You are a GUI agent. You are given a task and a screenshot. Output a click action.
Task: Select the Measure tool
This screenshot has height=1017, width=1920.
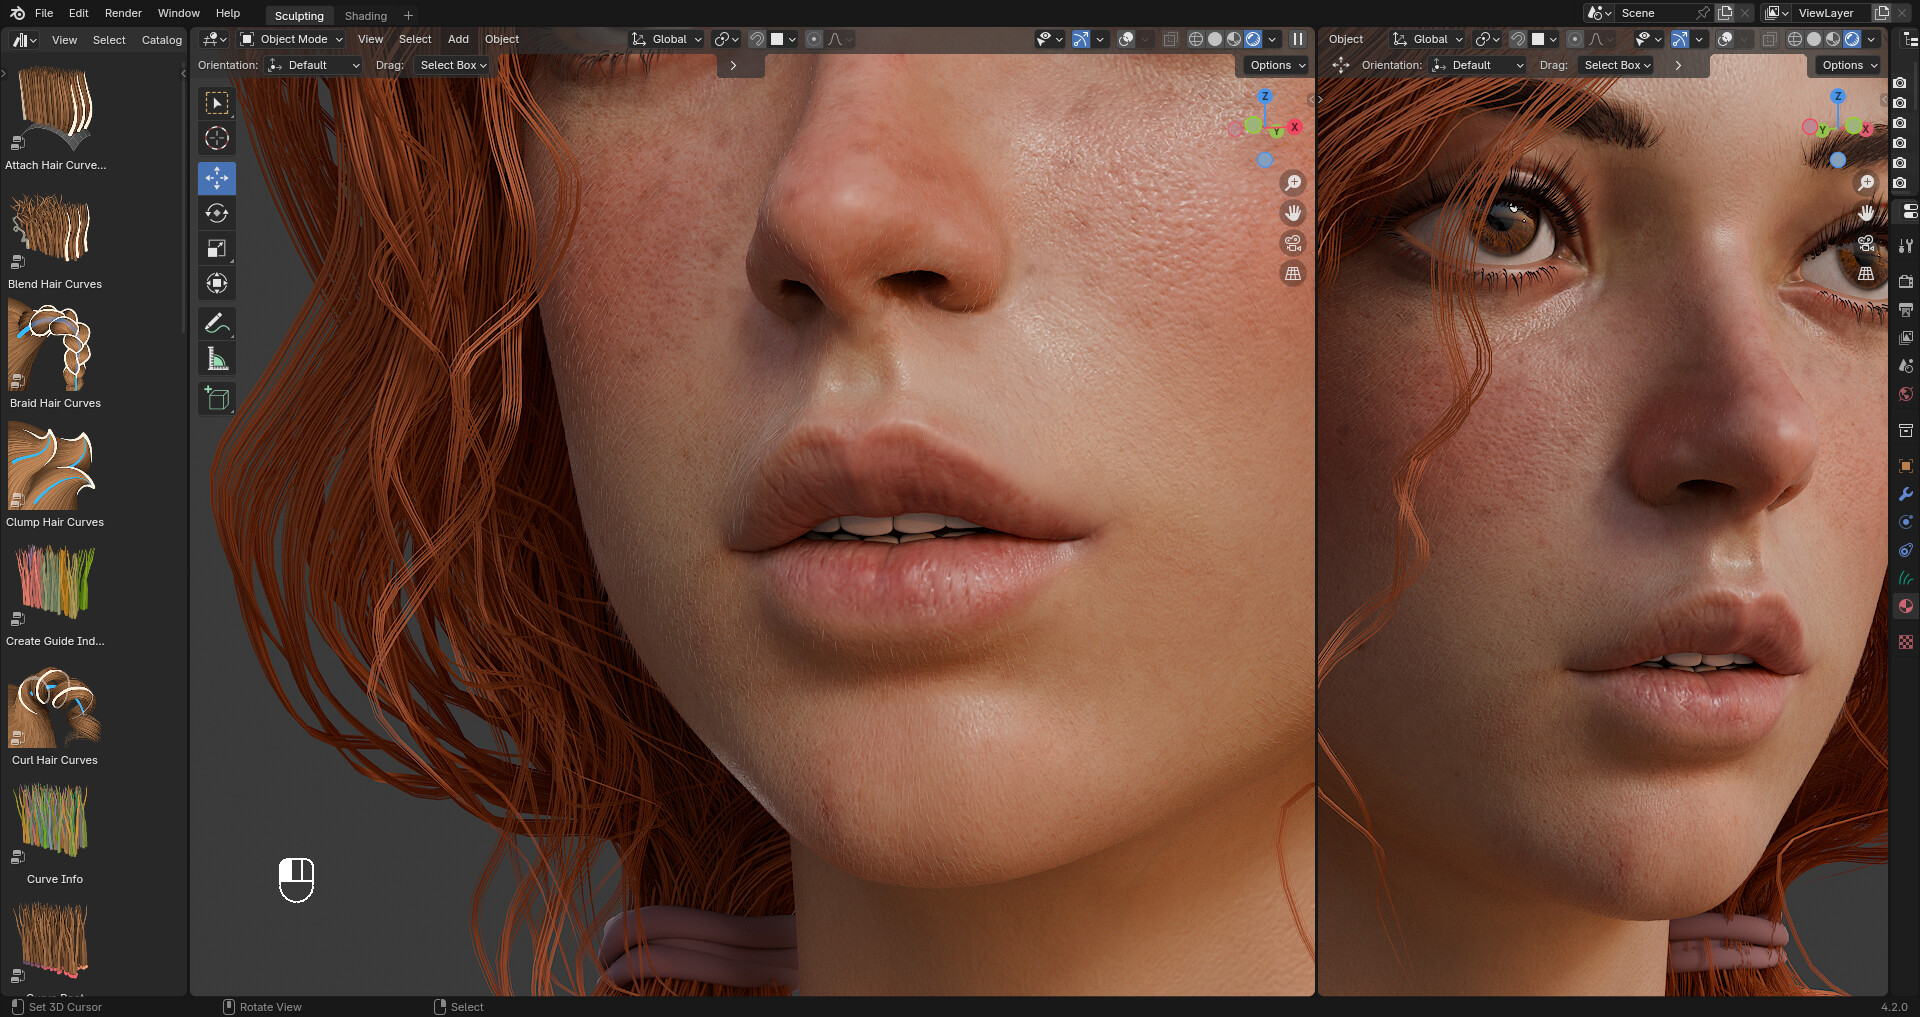(x=217, y=358)
